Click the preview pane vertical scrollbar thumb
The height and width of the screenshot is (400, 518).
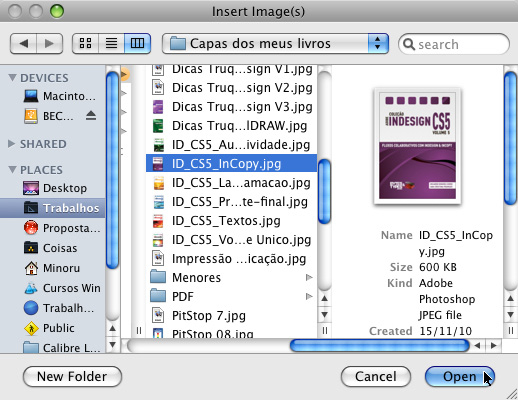point(510,138)
